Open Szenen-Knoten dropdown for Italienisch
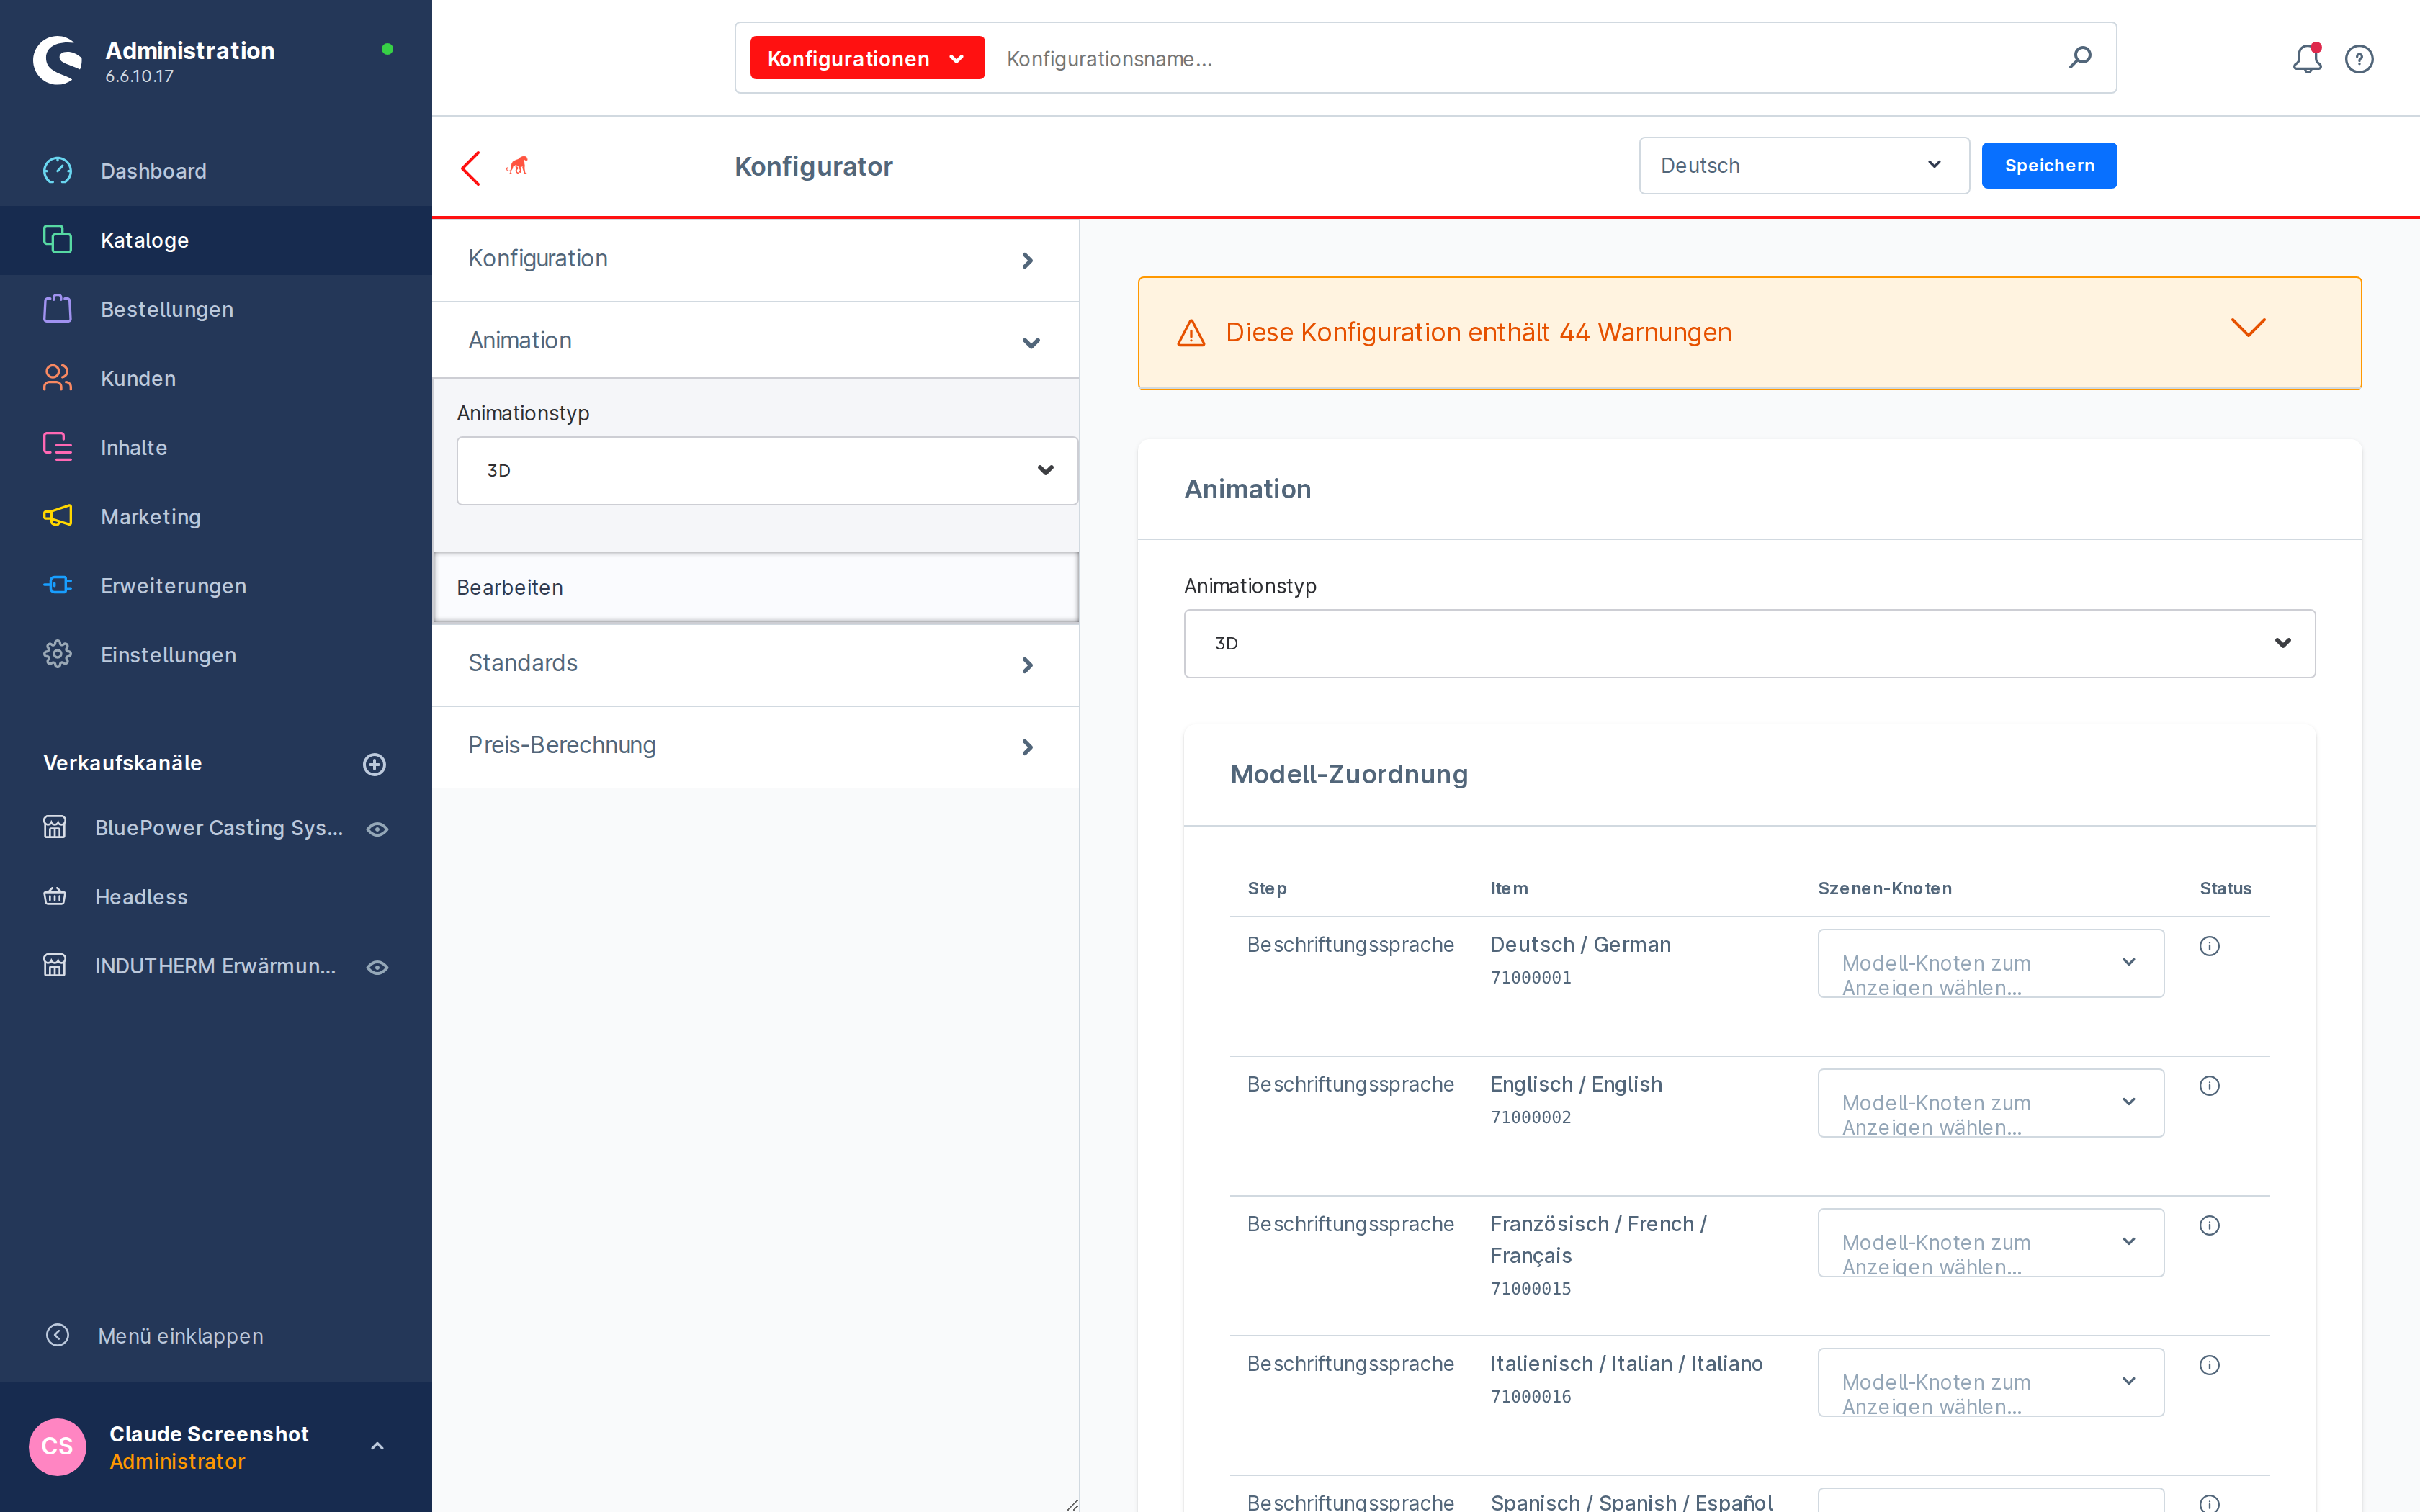 (x=1990, y=1383)
